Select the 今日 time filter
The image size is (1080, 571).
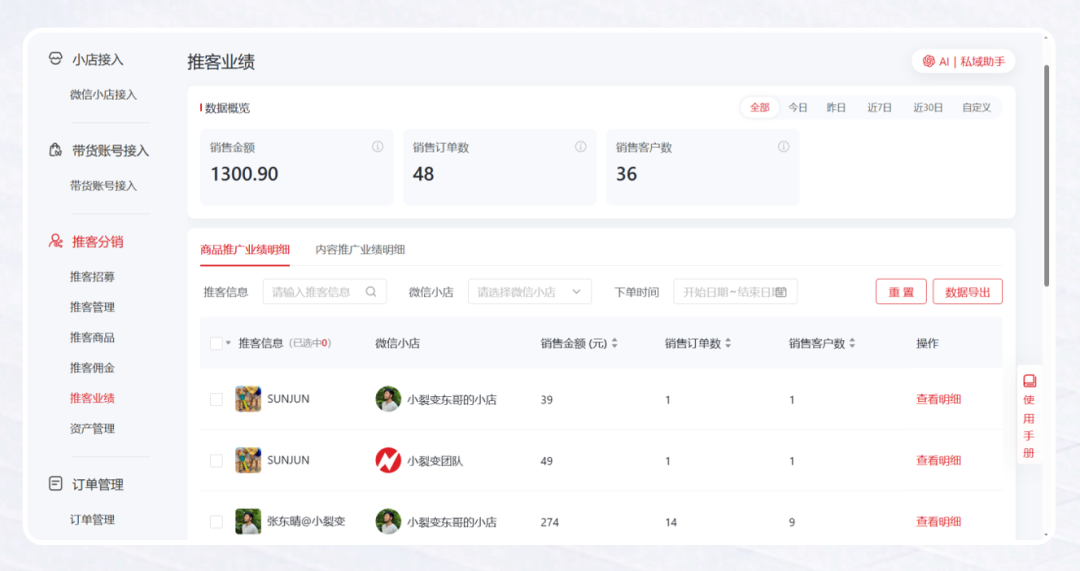798,107
